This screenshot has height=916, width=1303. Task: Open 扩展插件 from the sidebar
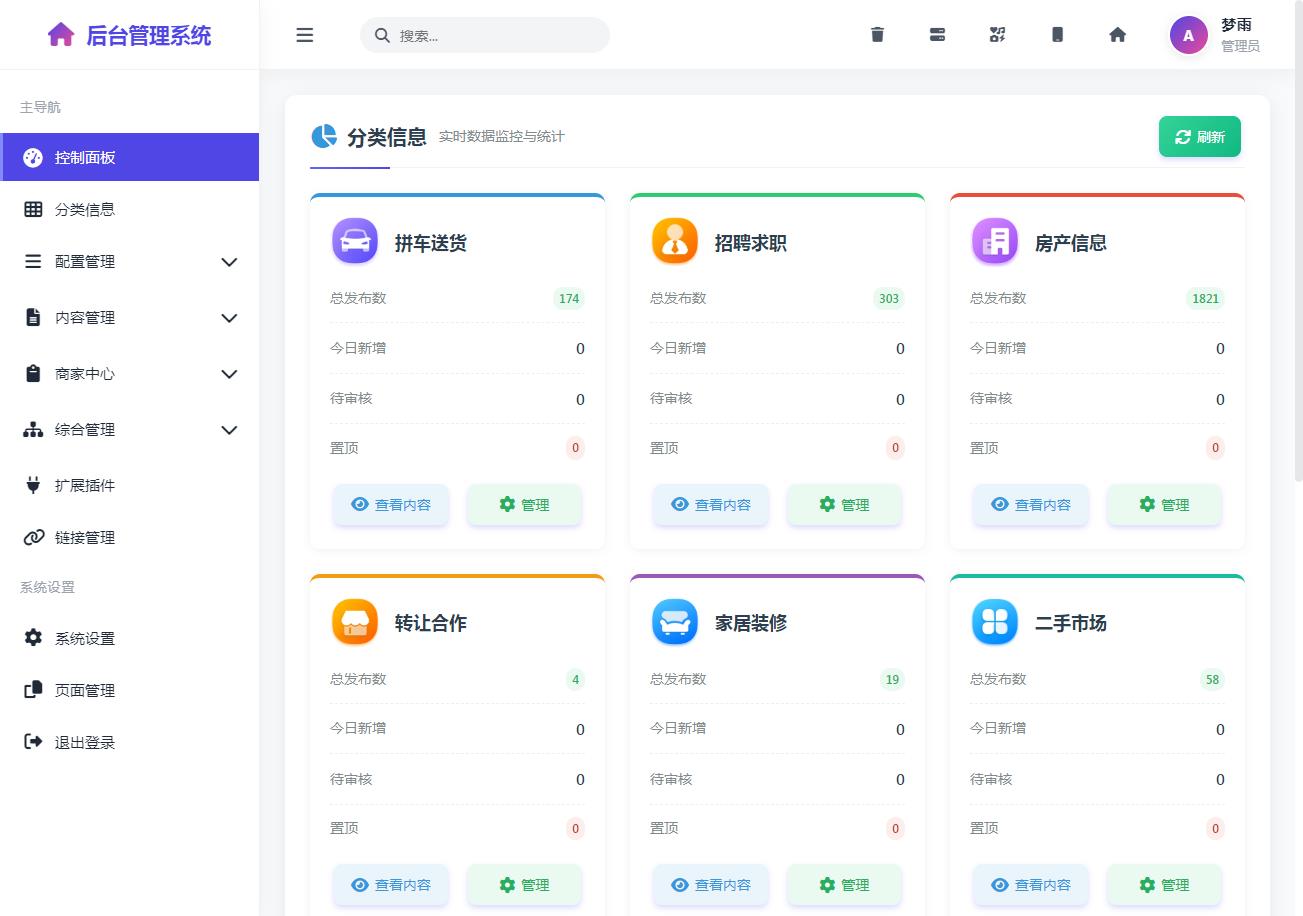85,486
